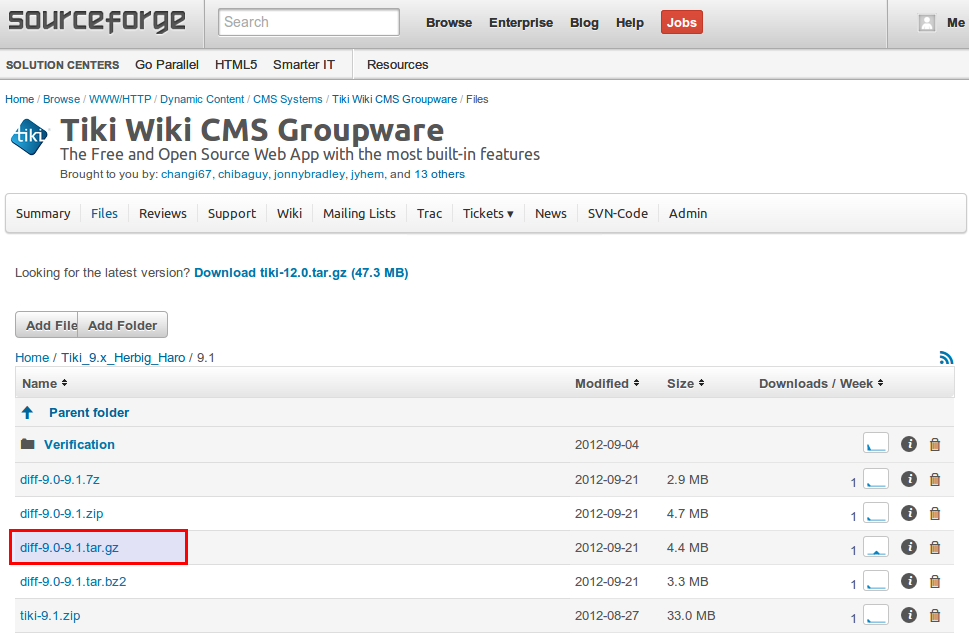Viewport: 969px width, 634px height.
Task: Sort files by Name column
Action: 44,383
